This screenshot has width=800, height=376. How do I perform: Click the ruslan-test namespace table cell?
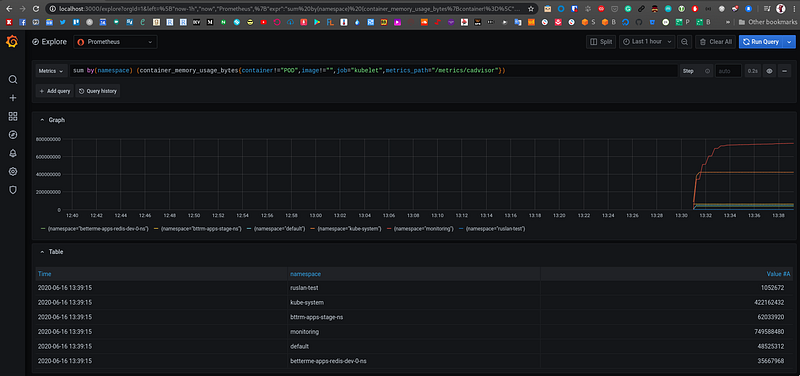click(x=304, y=288)
